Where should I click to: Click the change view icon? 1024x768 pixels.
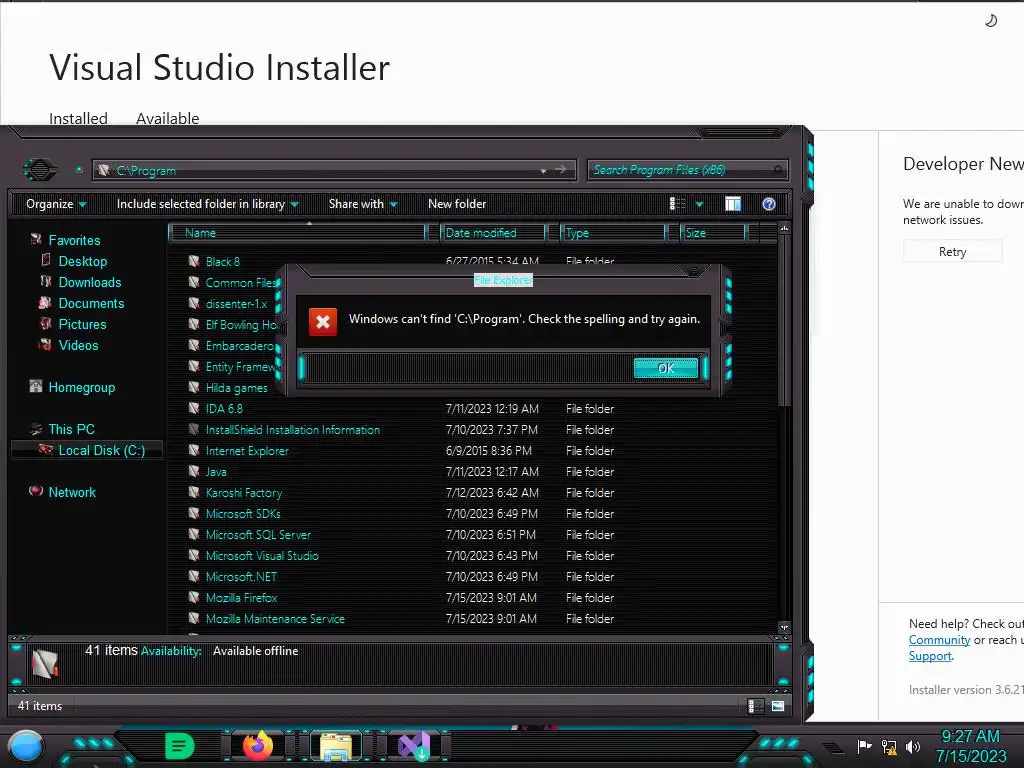(x=678, y=204)
